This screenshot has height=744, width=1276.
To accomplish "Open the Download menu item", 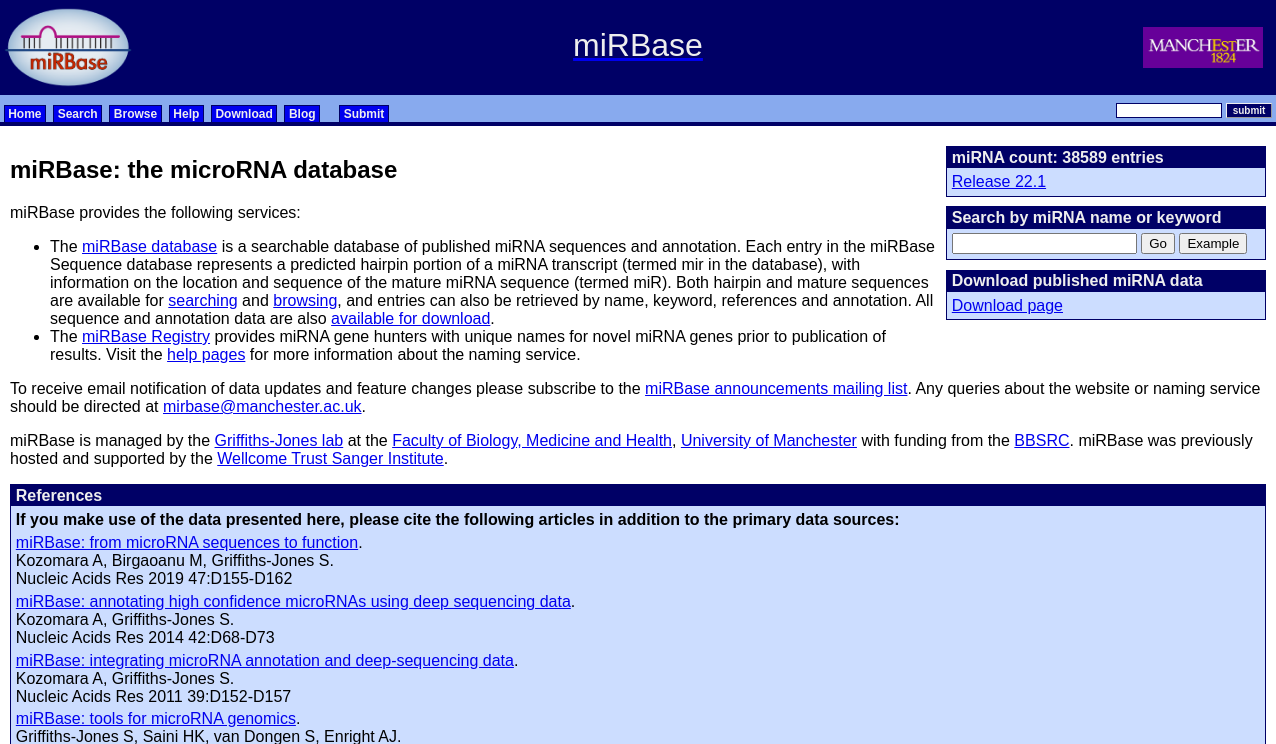I will (x=244, y=114).
